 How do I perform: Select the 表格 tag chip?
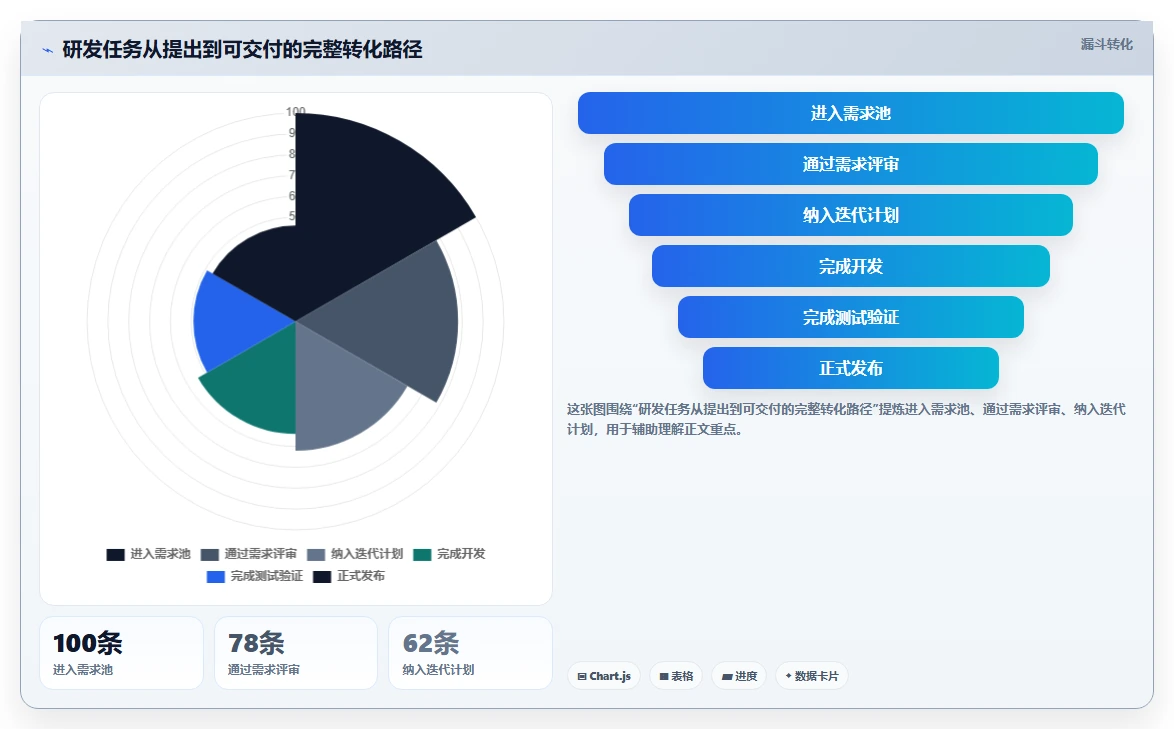click(676, 676)
